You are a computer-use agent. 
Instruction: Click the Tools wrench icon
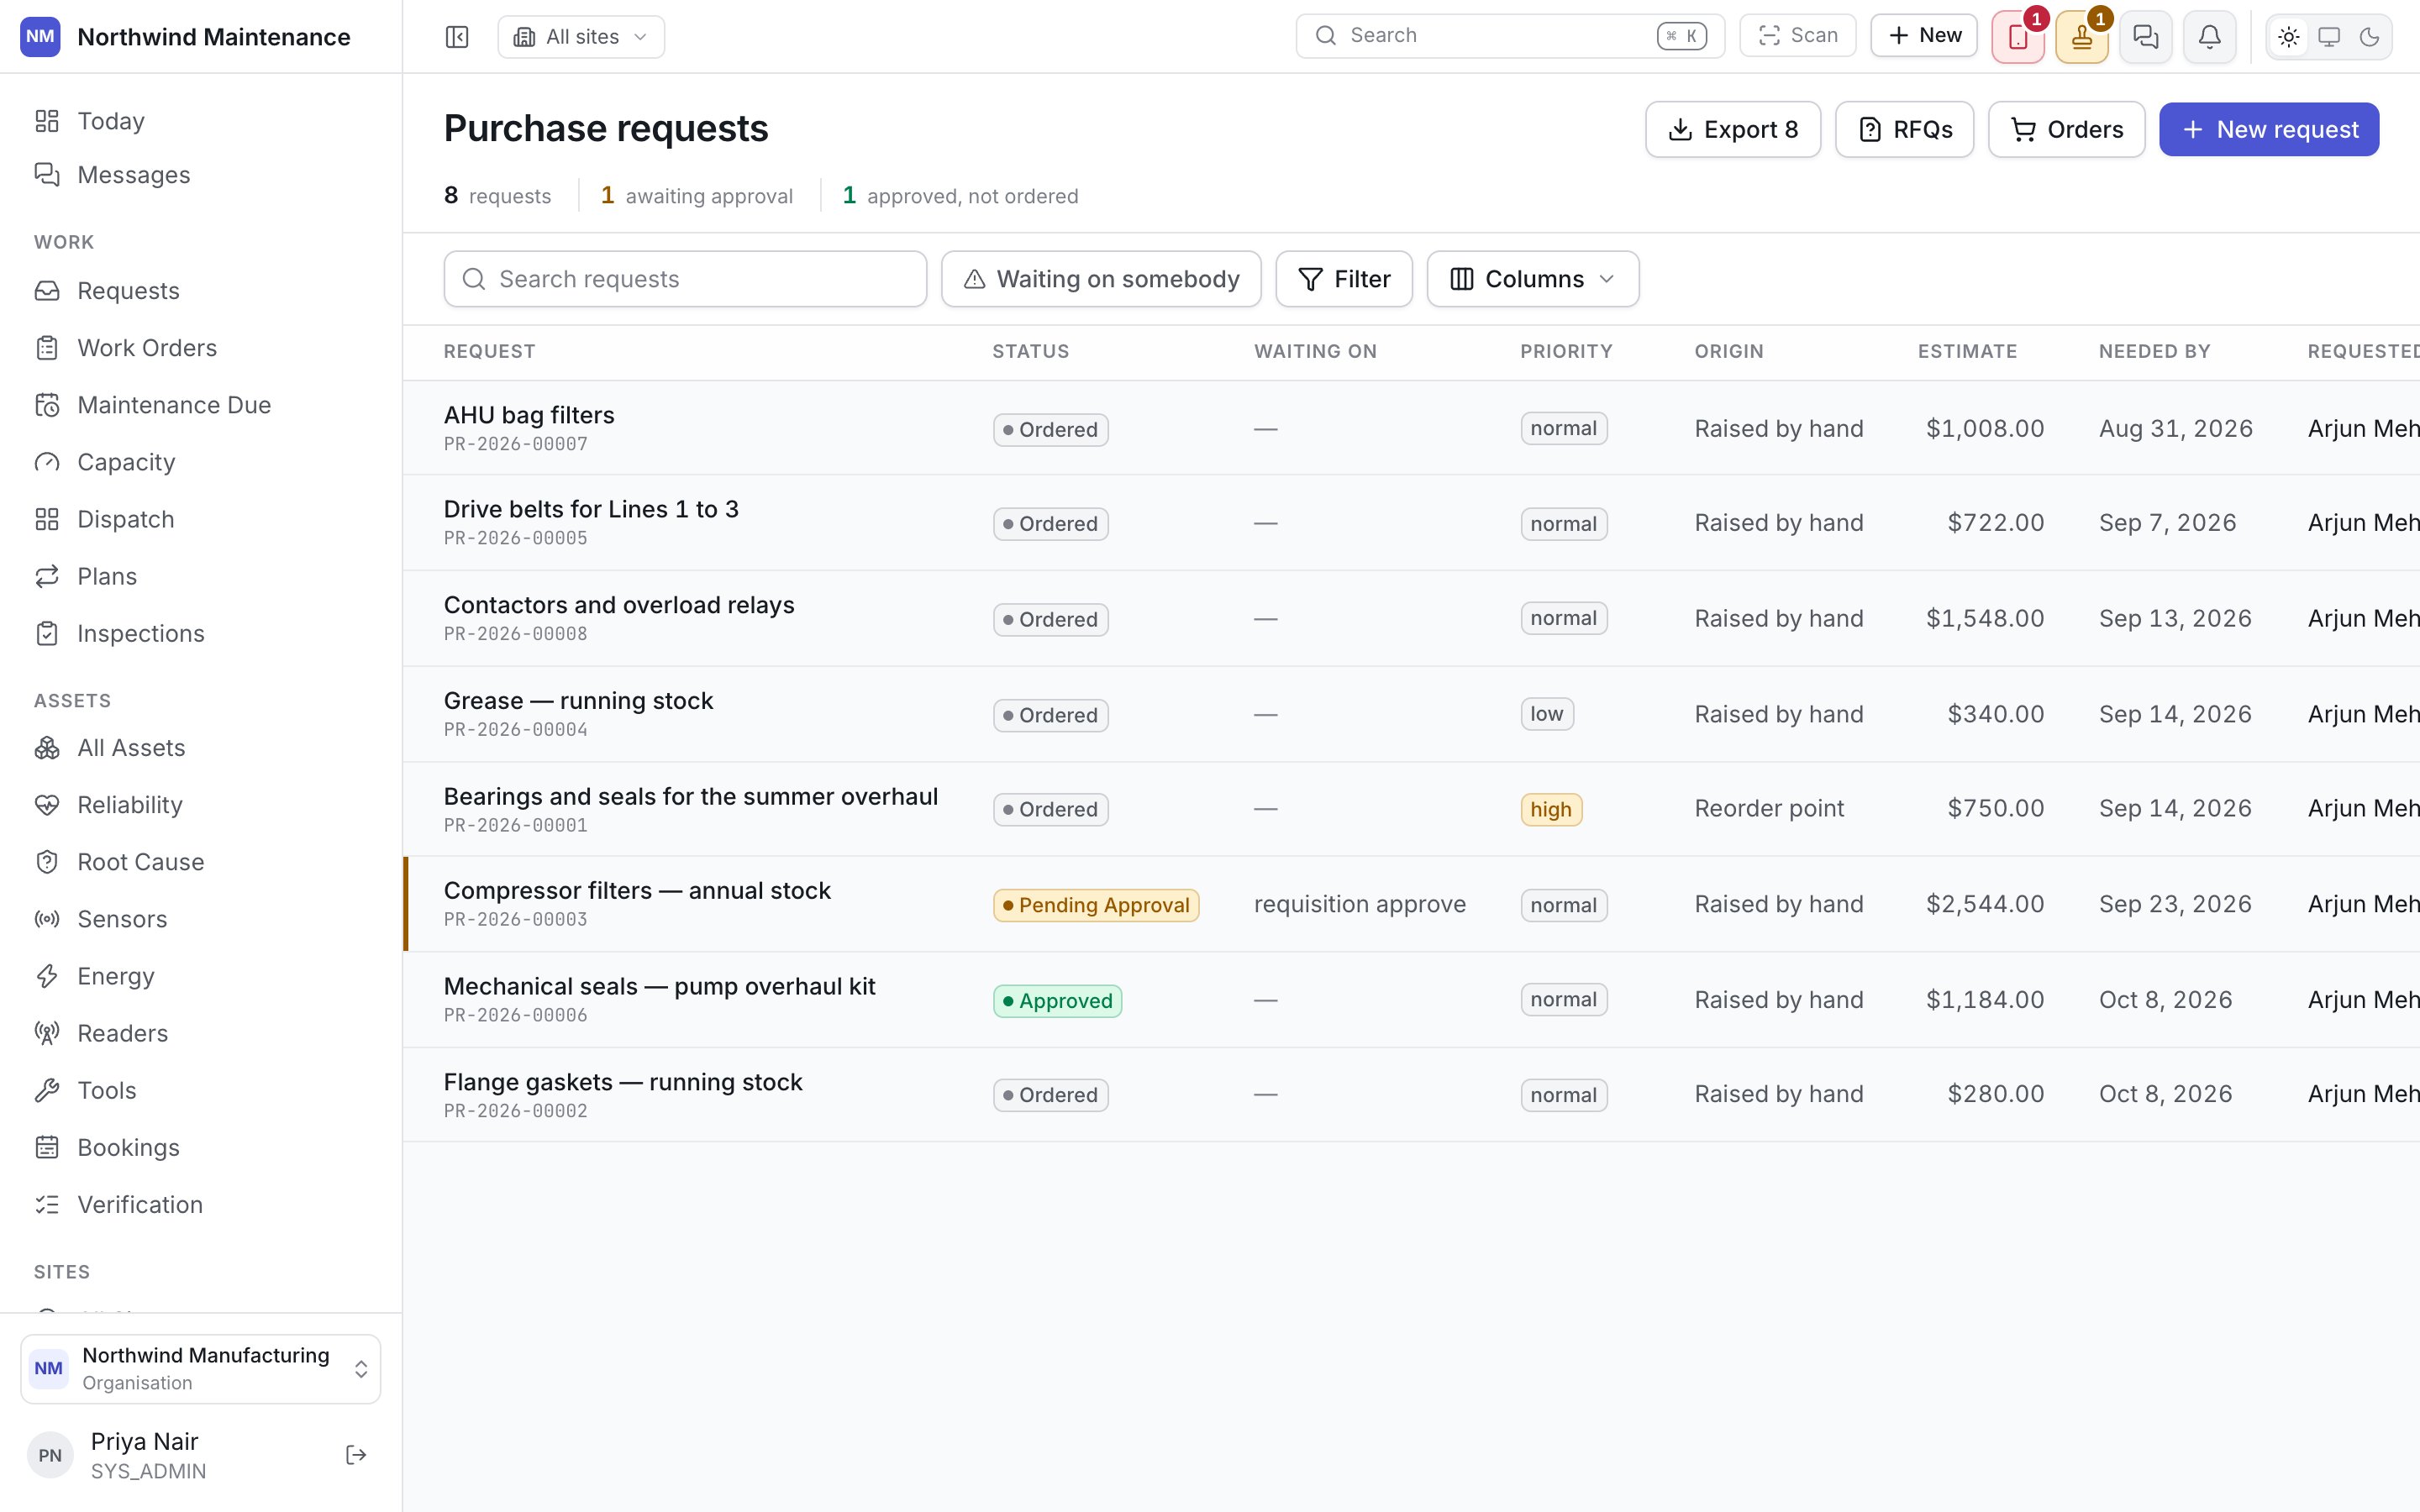pyautogui.click(x=47, y=1090)
